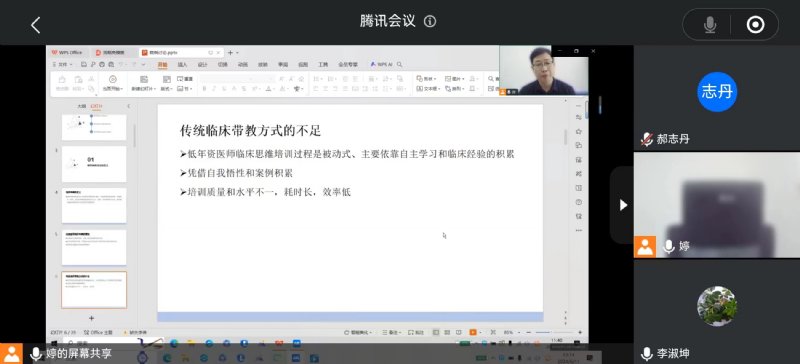Screen dimensions: 800x364
Task: Open the 插入 ribbon tab in WPS
Action: click(182, 65)
